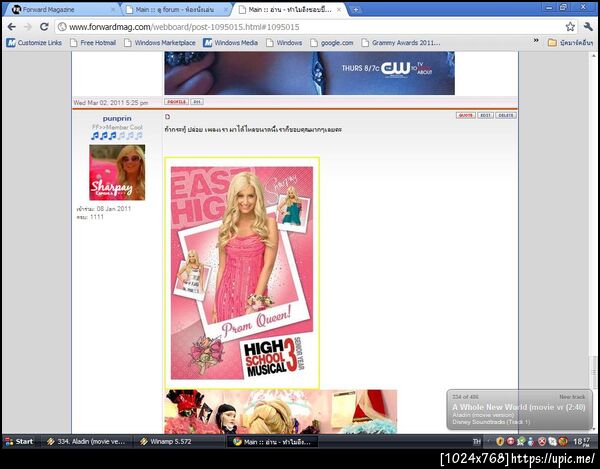The height and width of the screenshot is (469, 600).
Task: Click 'FF>>Member Cool' rank text
Action: (x=117, y=127)
